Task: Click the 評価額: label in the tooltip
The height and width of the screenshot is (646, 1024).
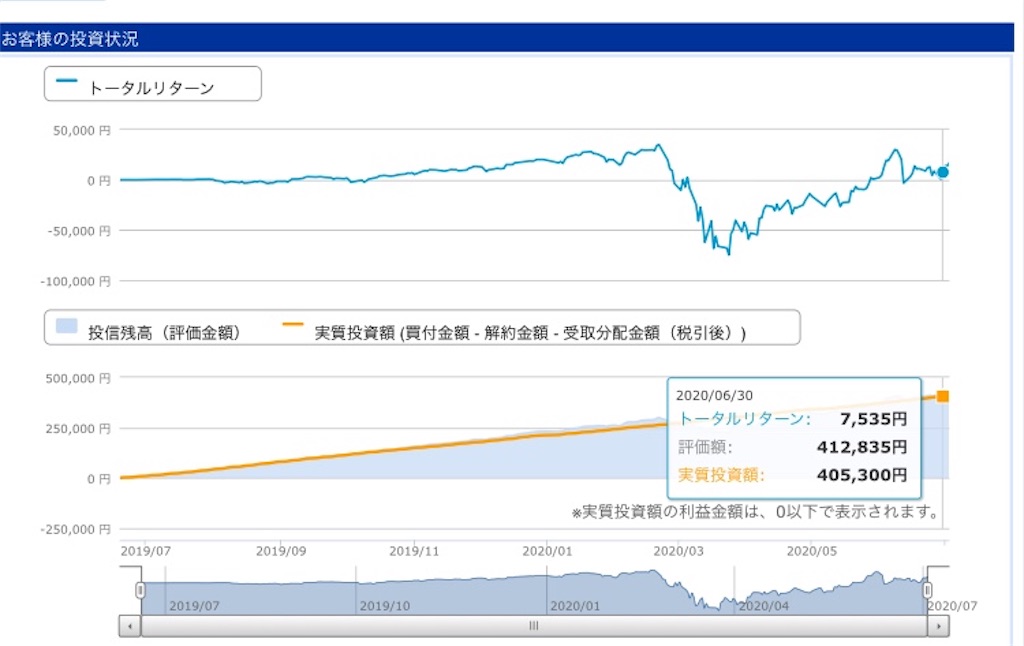Action: click(x=705, y=447)
